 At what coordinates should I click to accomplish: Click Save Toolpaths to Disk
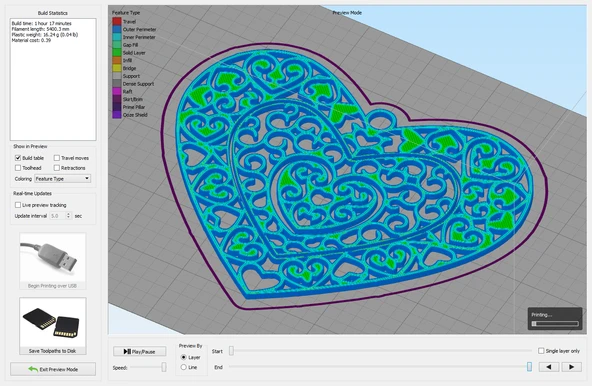click(x=52, y=351)
